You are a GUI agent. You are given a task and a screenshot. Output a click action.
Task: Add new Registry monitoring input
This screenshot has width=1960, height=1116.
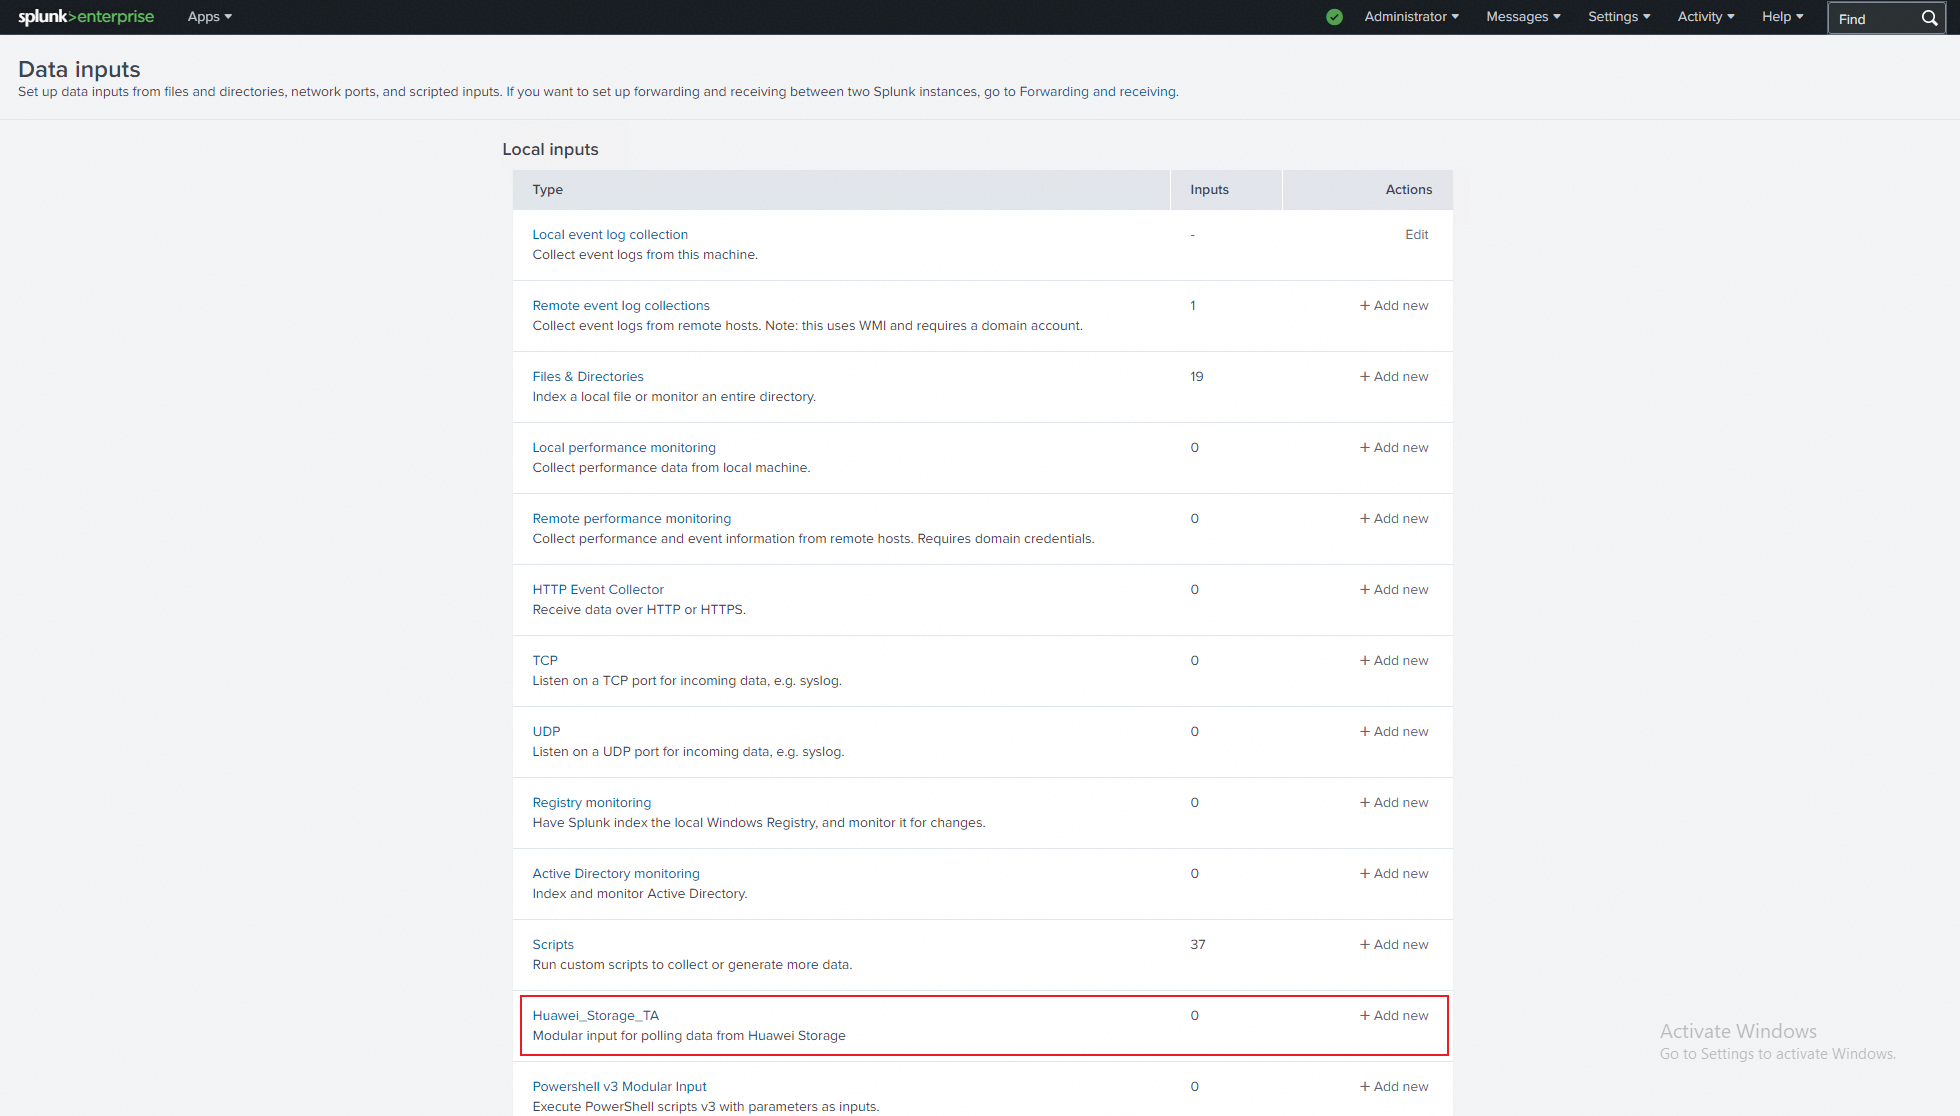[x=1394, y=803]
